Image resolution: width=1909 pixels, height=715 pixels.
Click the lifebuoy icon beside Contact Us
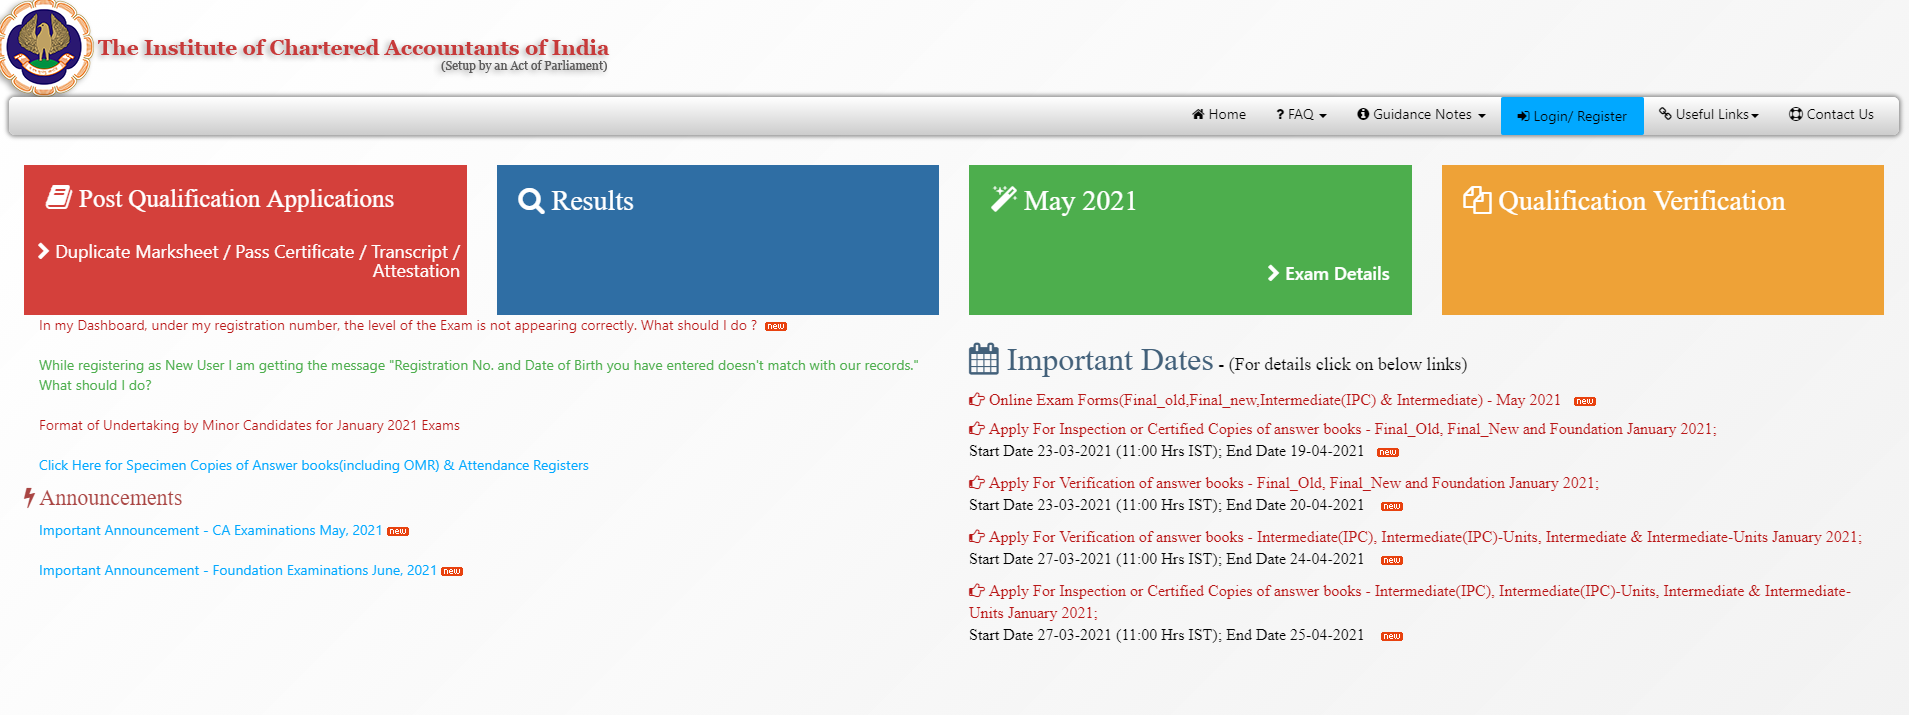(x=1796, y=114)
